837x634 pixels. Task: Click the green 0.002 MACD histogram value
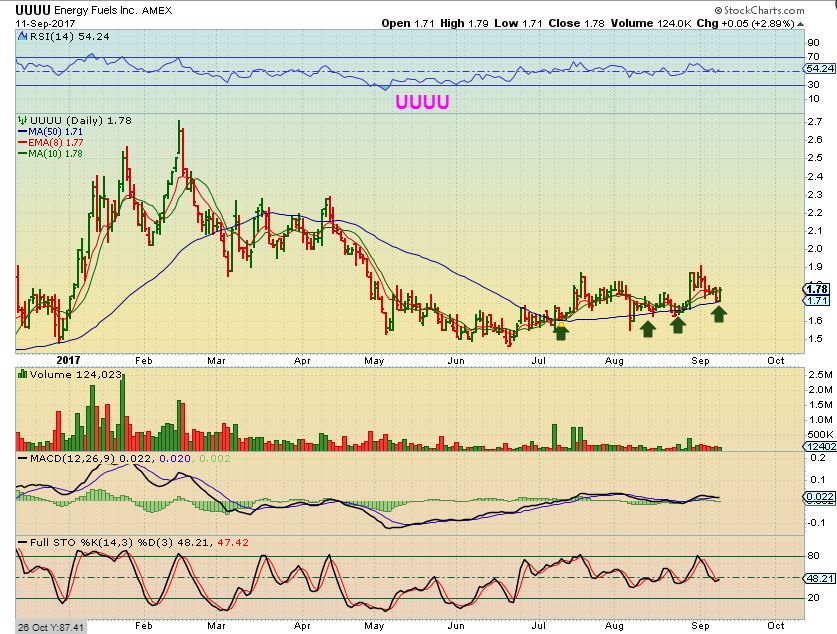[215, 458]
